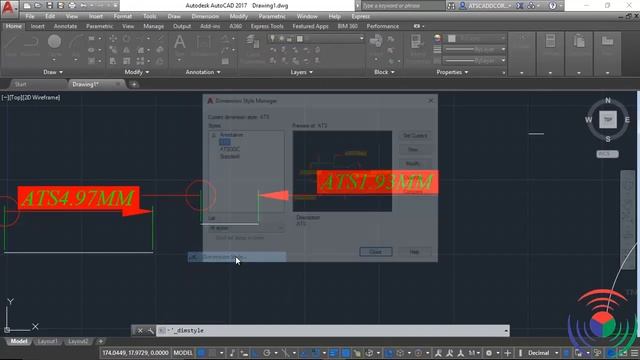This screenshot has width=640, height=360.
Task: Activate the Rotate tool
Action: pos(127,38)
